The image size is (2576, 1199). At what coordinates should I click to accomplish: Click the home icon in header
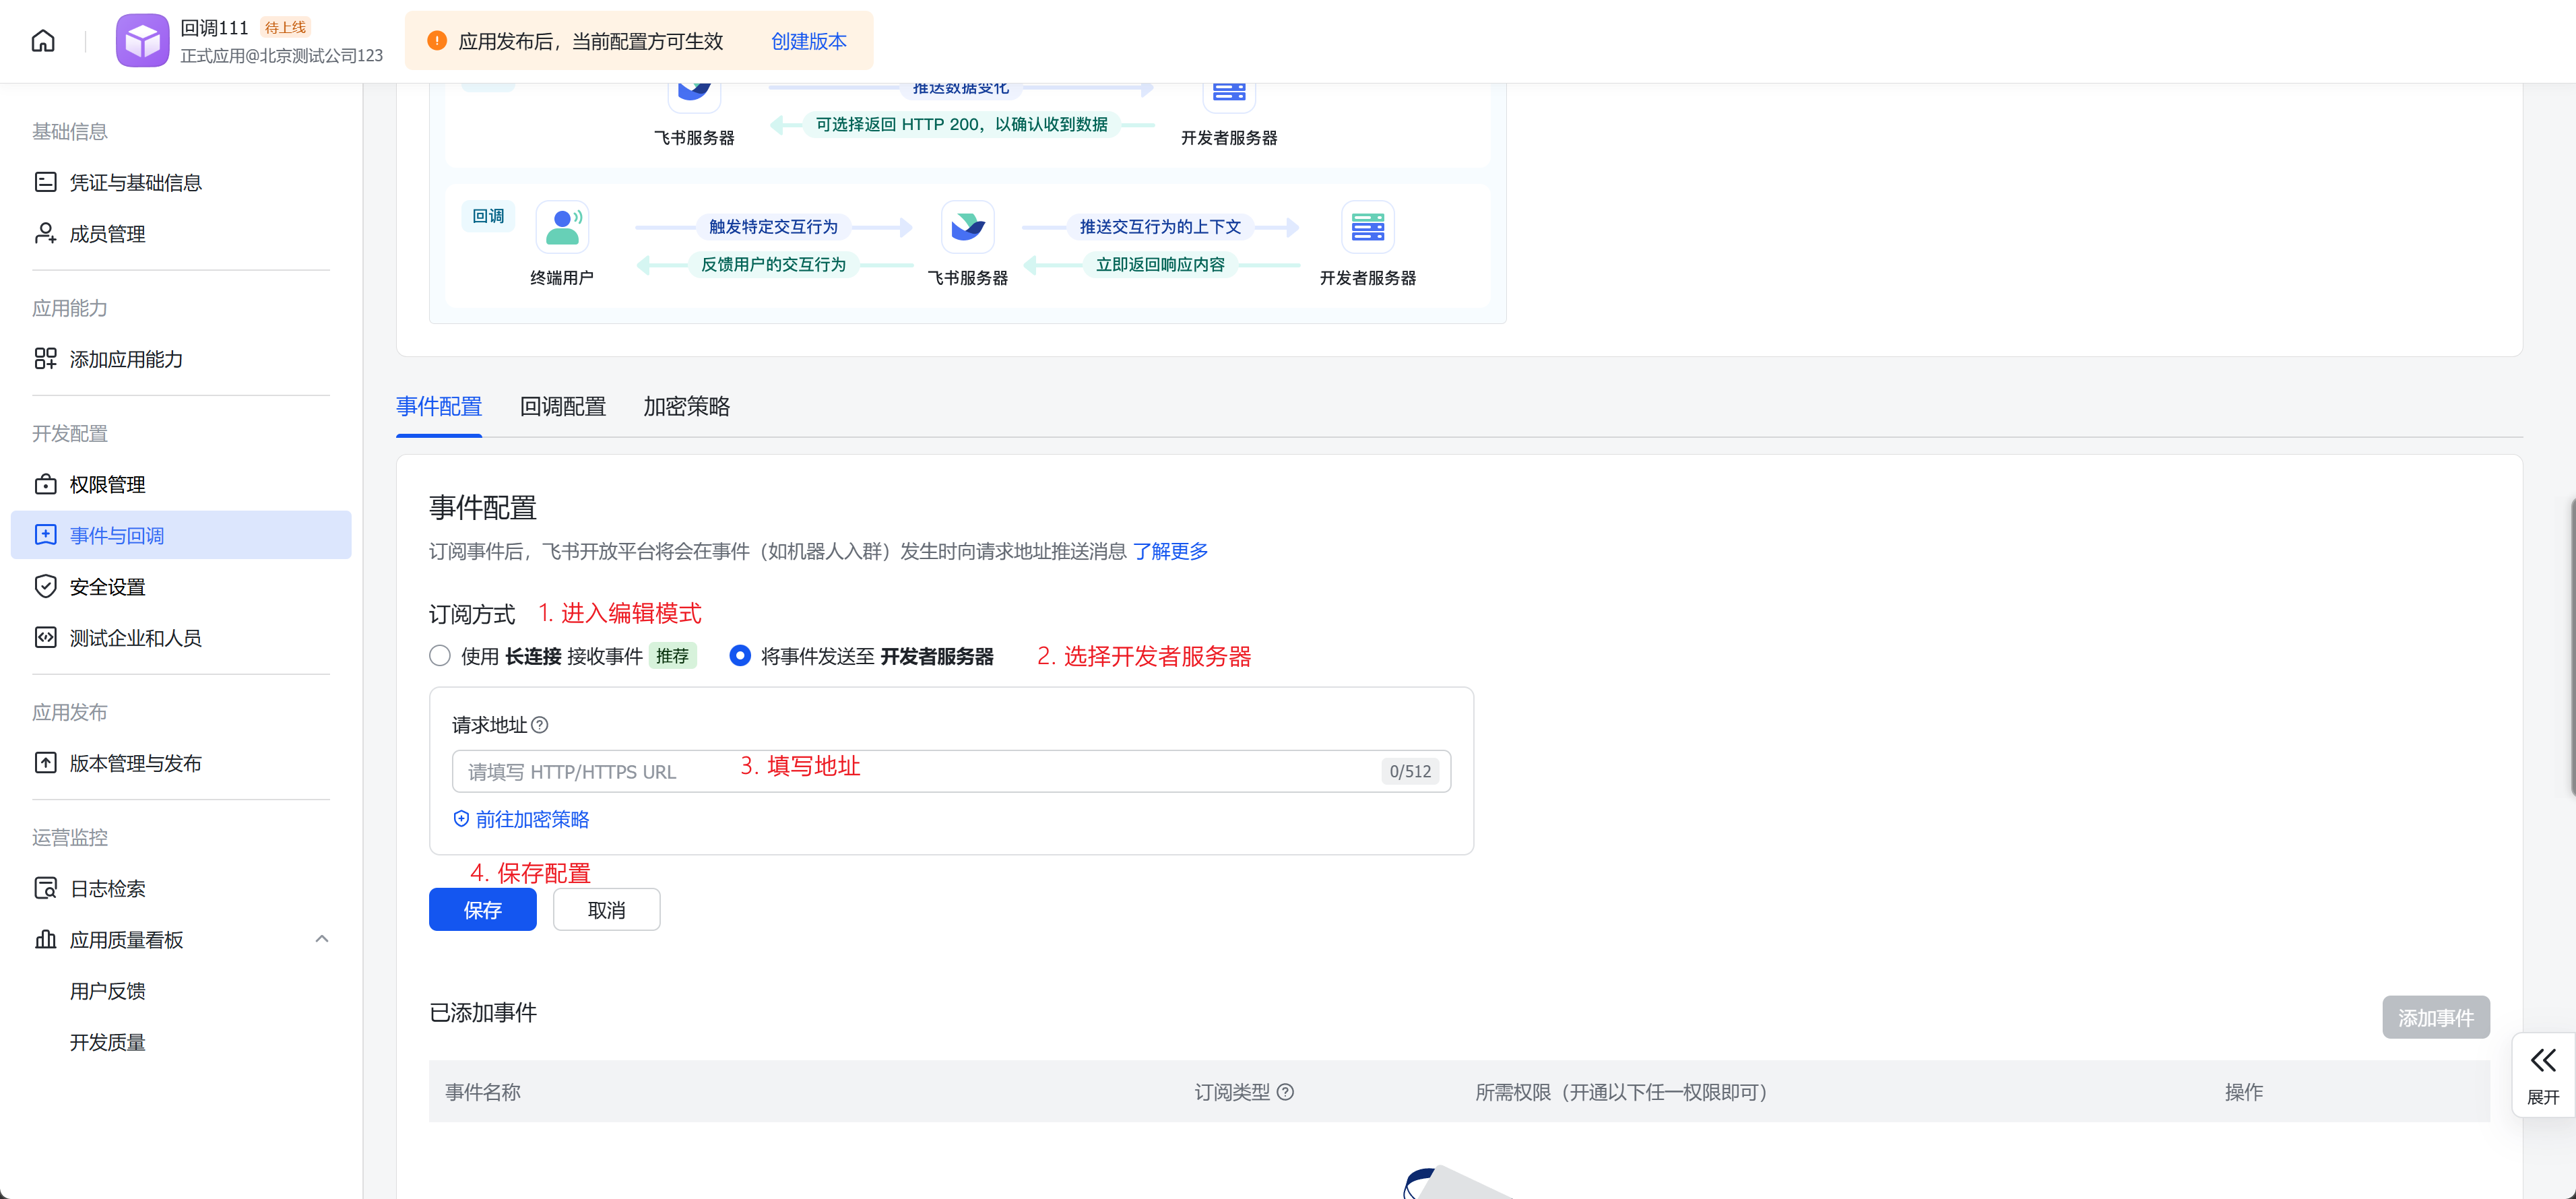click(43, 41)
